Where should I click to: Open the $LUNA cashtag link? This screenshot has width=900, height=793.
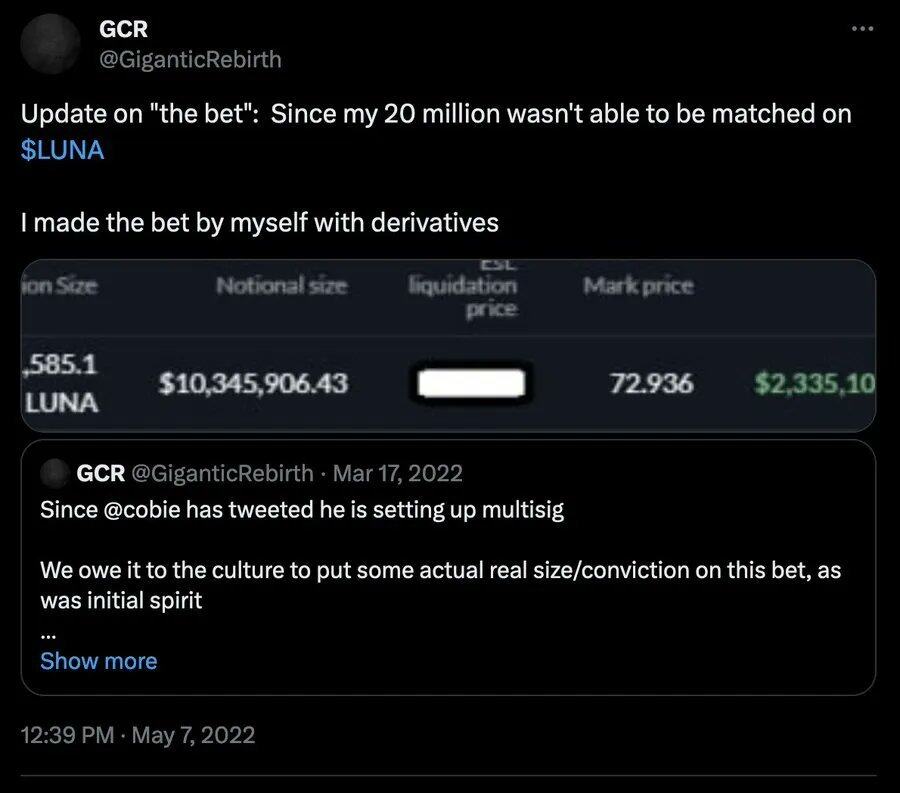click(x=62, y=151)
